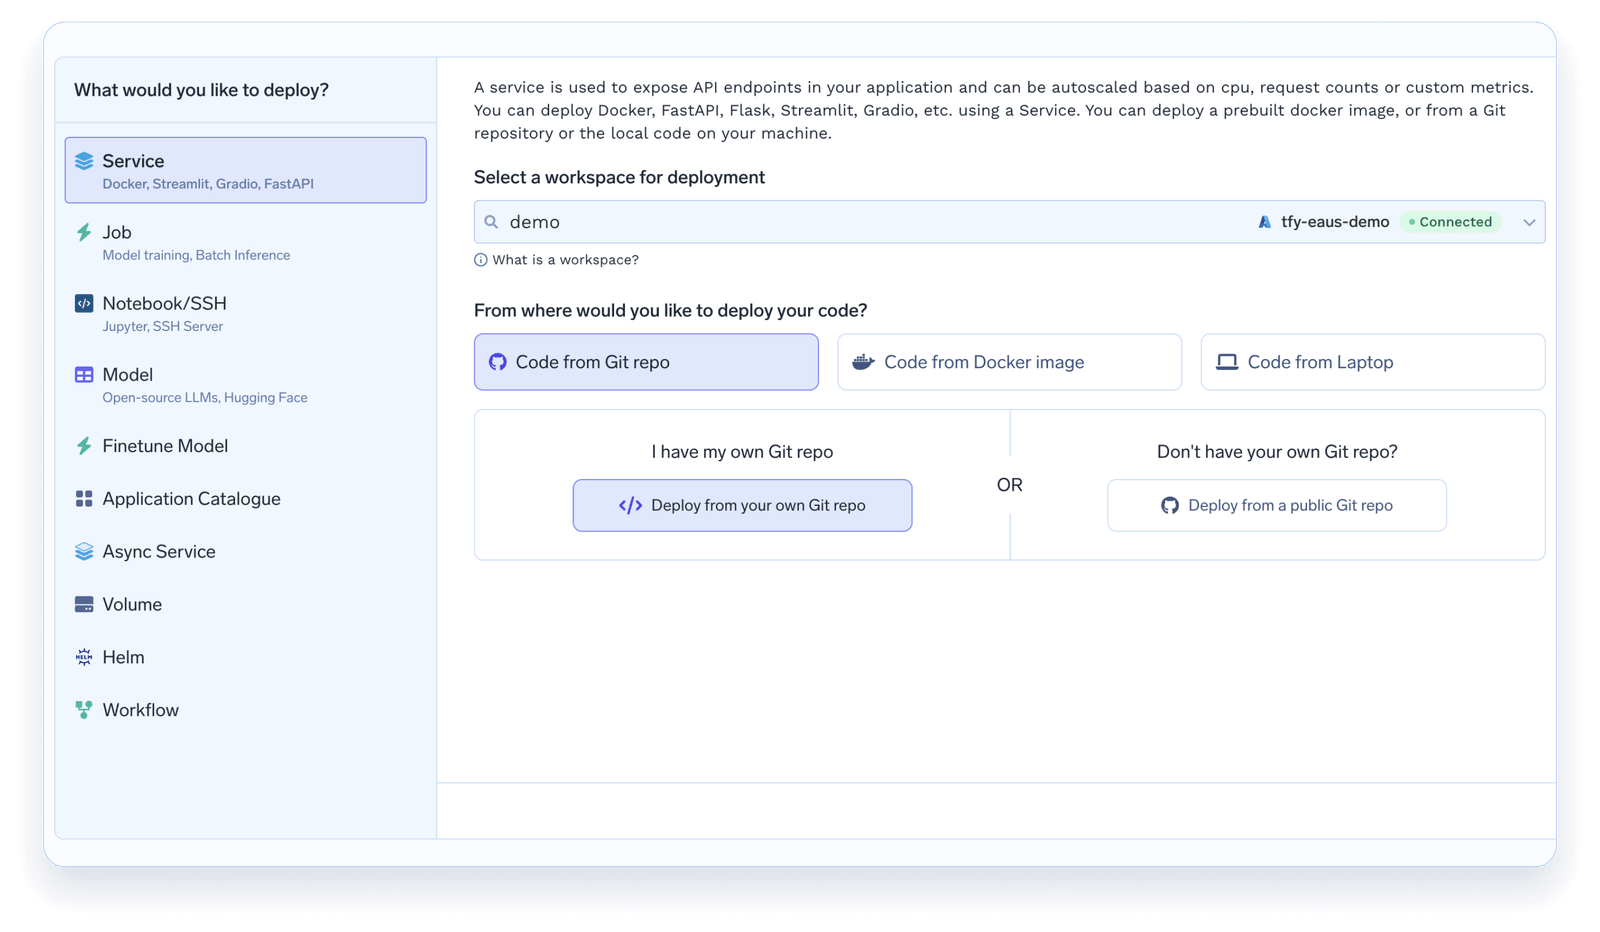
Task: Select the Code from Git repo option
Action: (645, 362)
